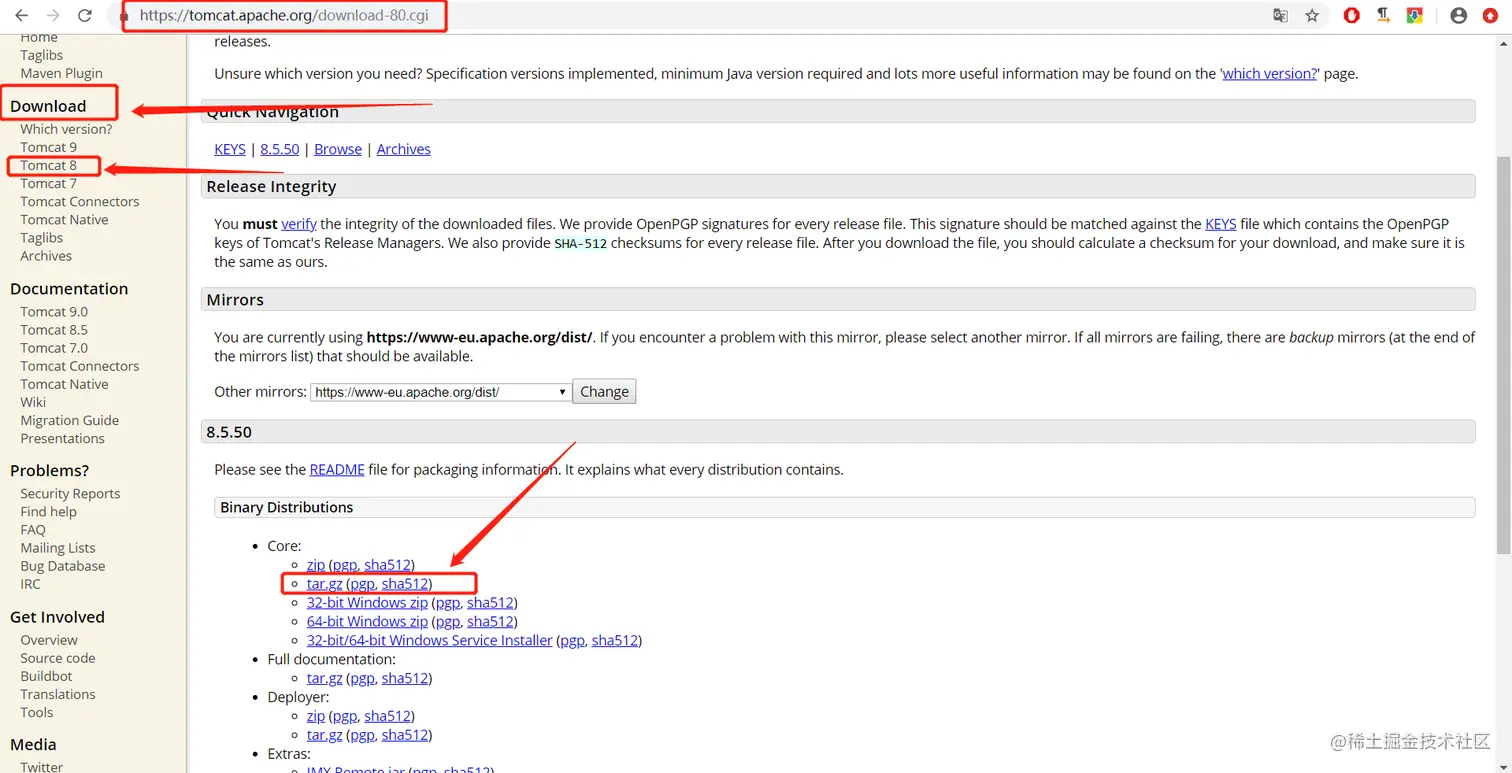Open the Presentations sidebar link

click(62, 438)
